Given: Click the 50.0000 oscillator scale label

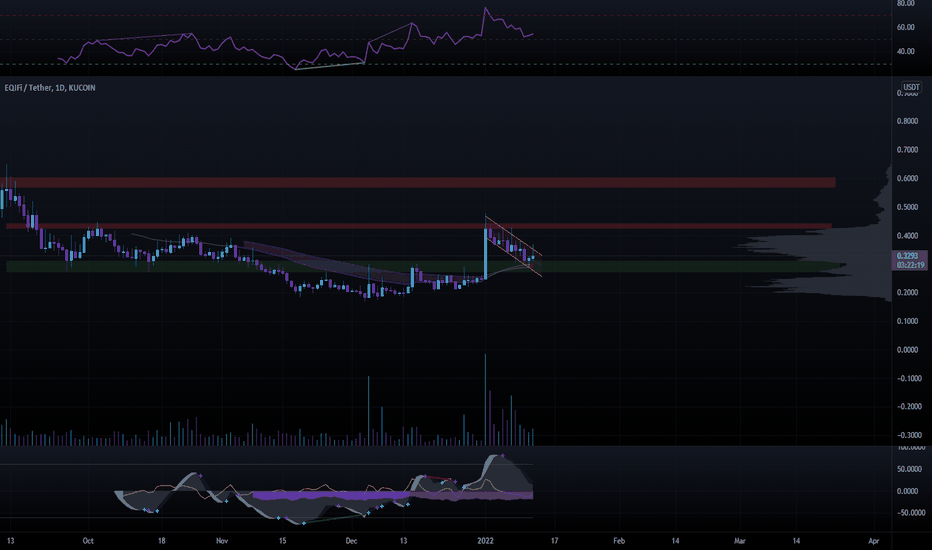Looking at the screenshot, I should [x=909, y=469].
